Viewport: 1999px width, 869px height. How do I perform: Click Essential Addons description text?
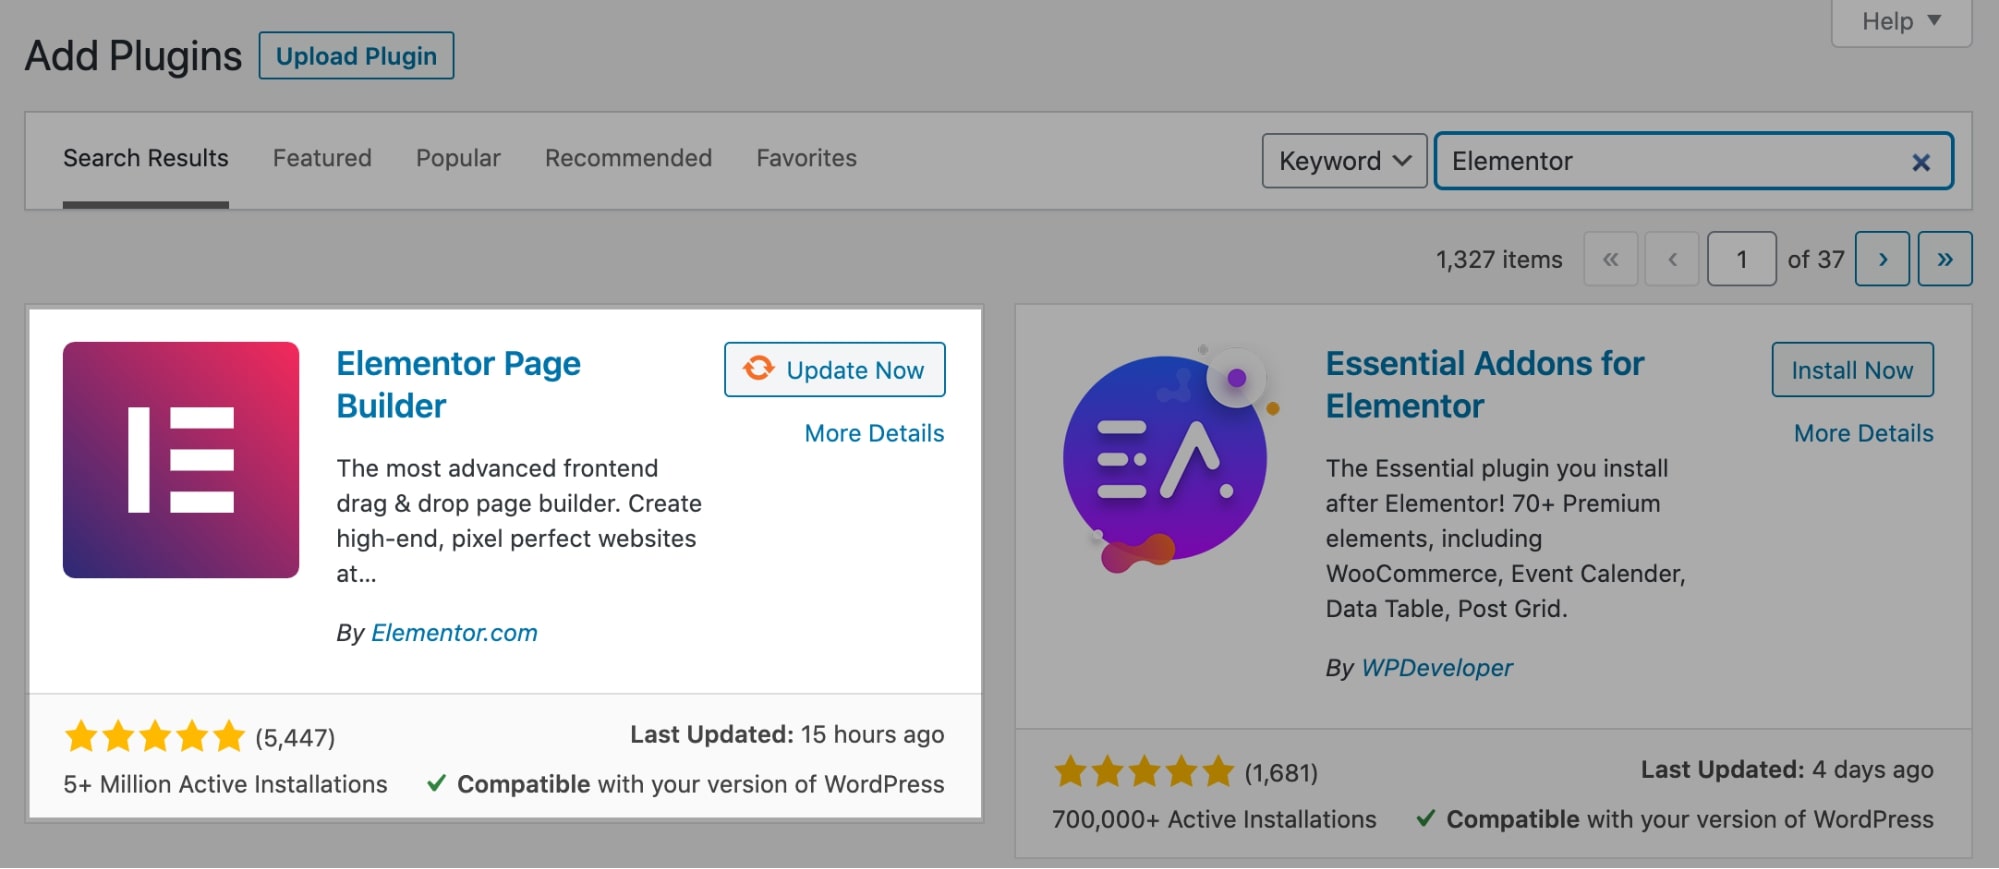click(1506, 538)
